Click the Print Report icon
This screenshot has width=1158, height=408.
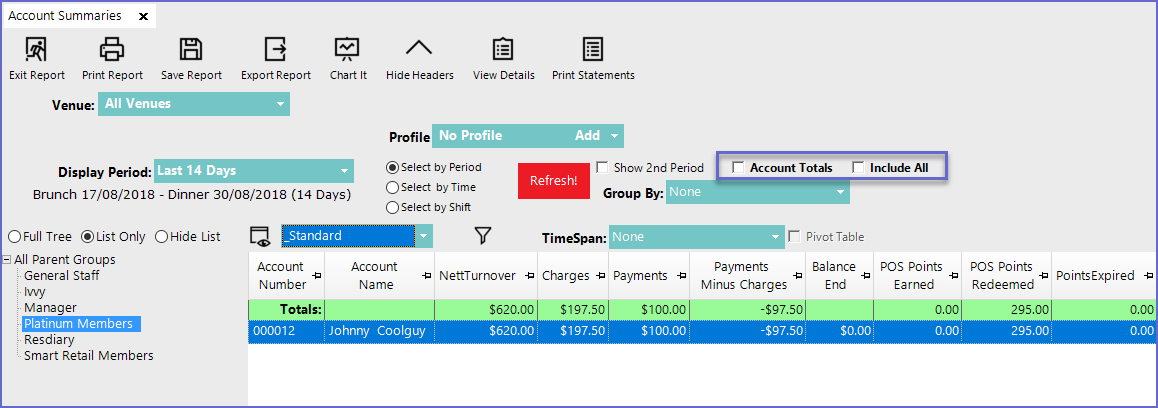point(111,49)
